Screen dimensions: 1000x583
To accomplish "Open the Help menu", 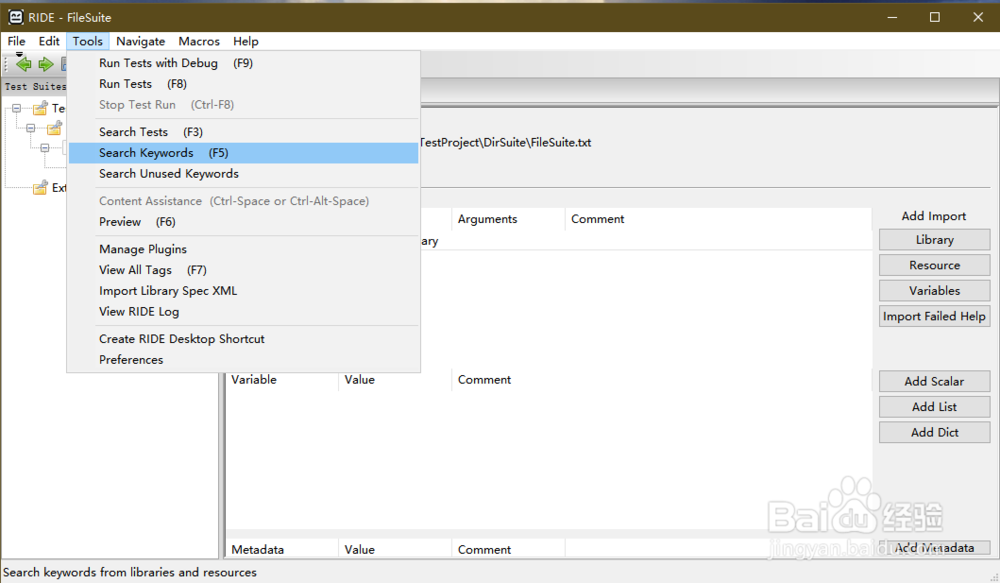I will (246, 41).
